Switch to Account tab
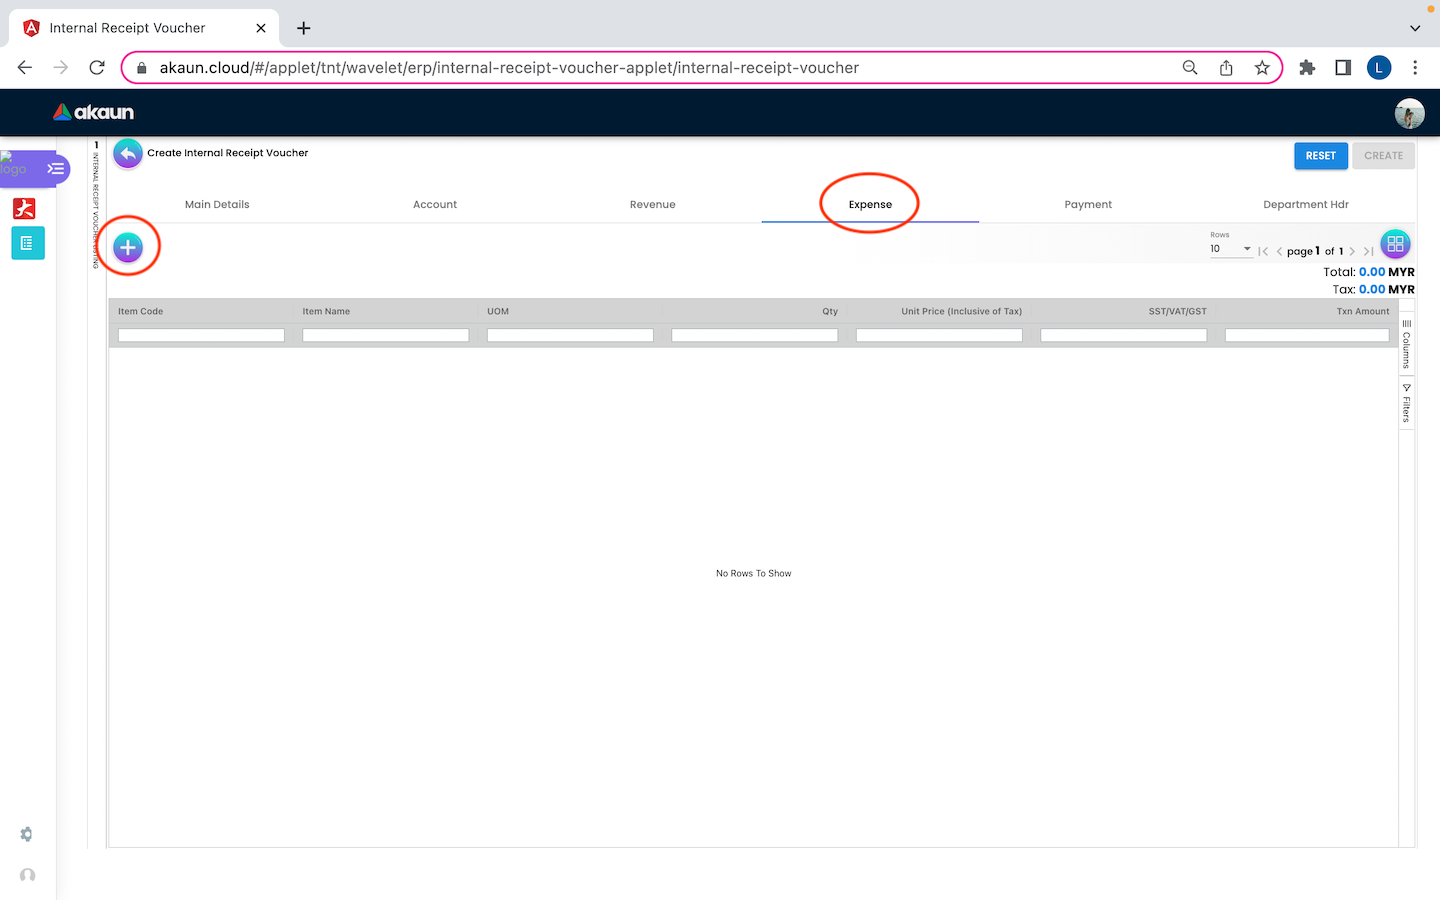The width and height of the screenshot is (1440, 900). pyautogui.click(x=435, y=204)
